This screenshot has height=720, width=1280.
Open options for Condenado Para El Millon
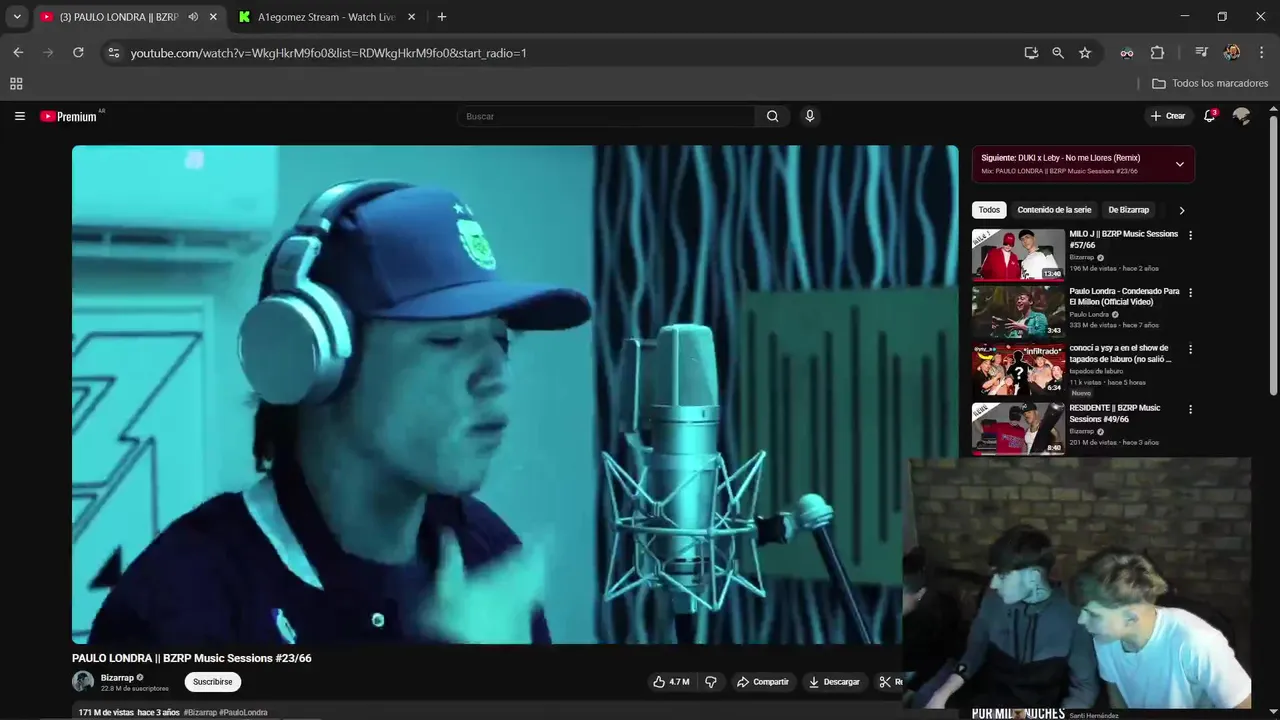click(1190, 293)
